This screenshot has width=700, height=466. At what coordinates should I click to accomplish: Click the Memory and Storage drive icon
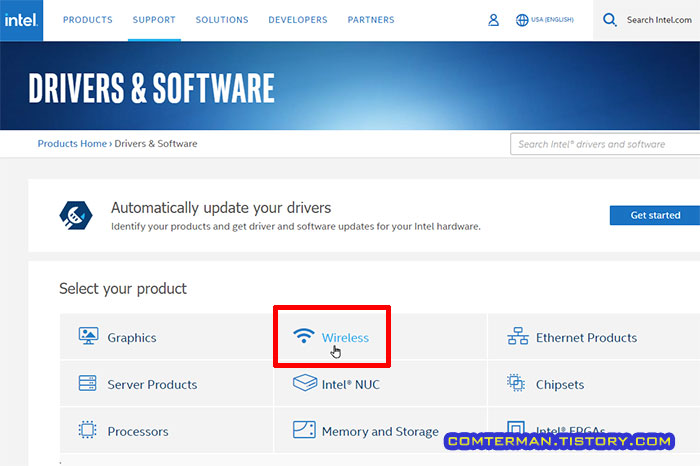pos(304,429)
